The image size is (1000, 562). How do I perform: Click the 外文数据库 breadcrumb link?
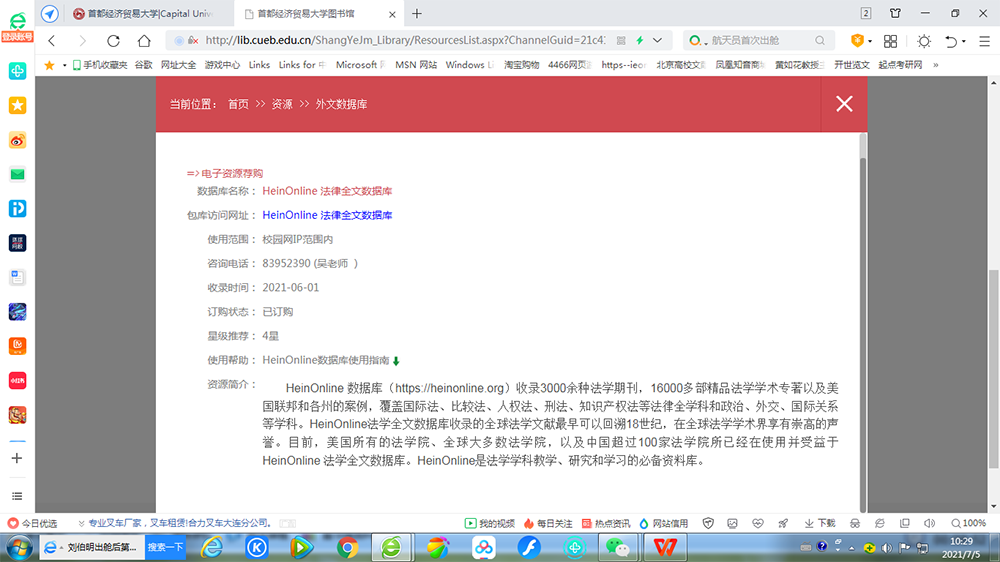point(341,104)
